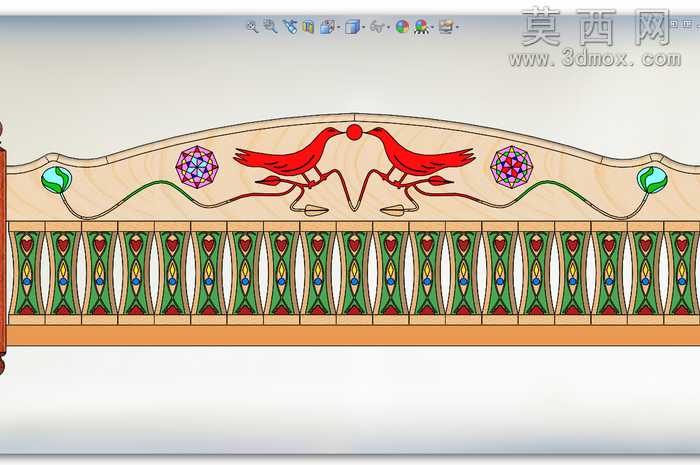Toggle the Section View tool
700x465 pixels.
(x=308, y=27)
